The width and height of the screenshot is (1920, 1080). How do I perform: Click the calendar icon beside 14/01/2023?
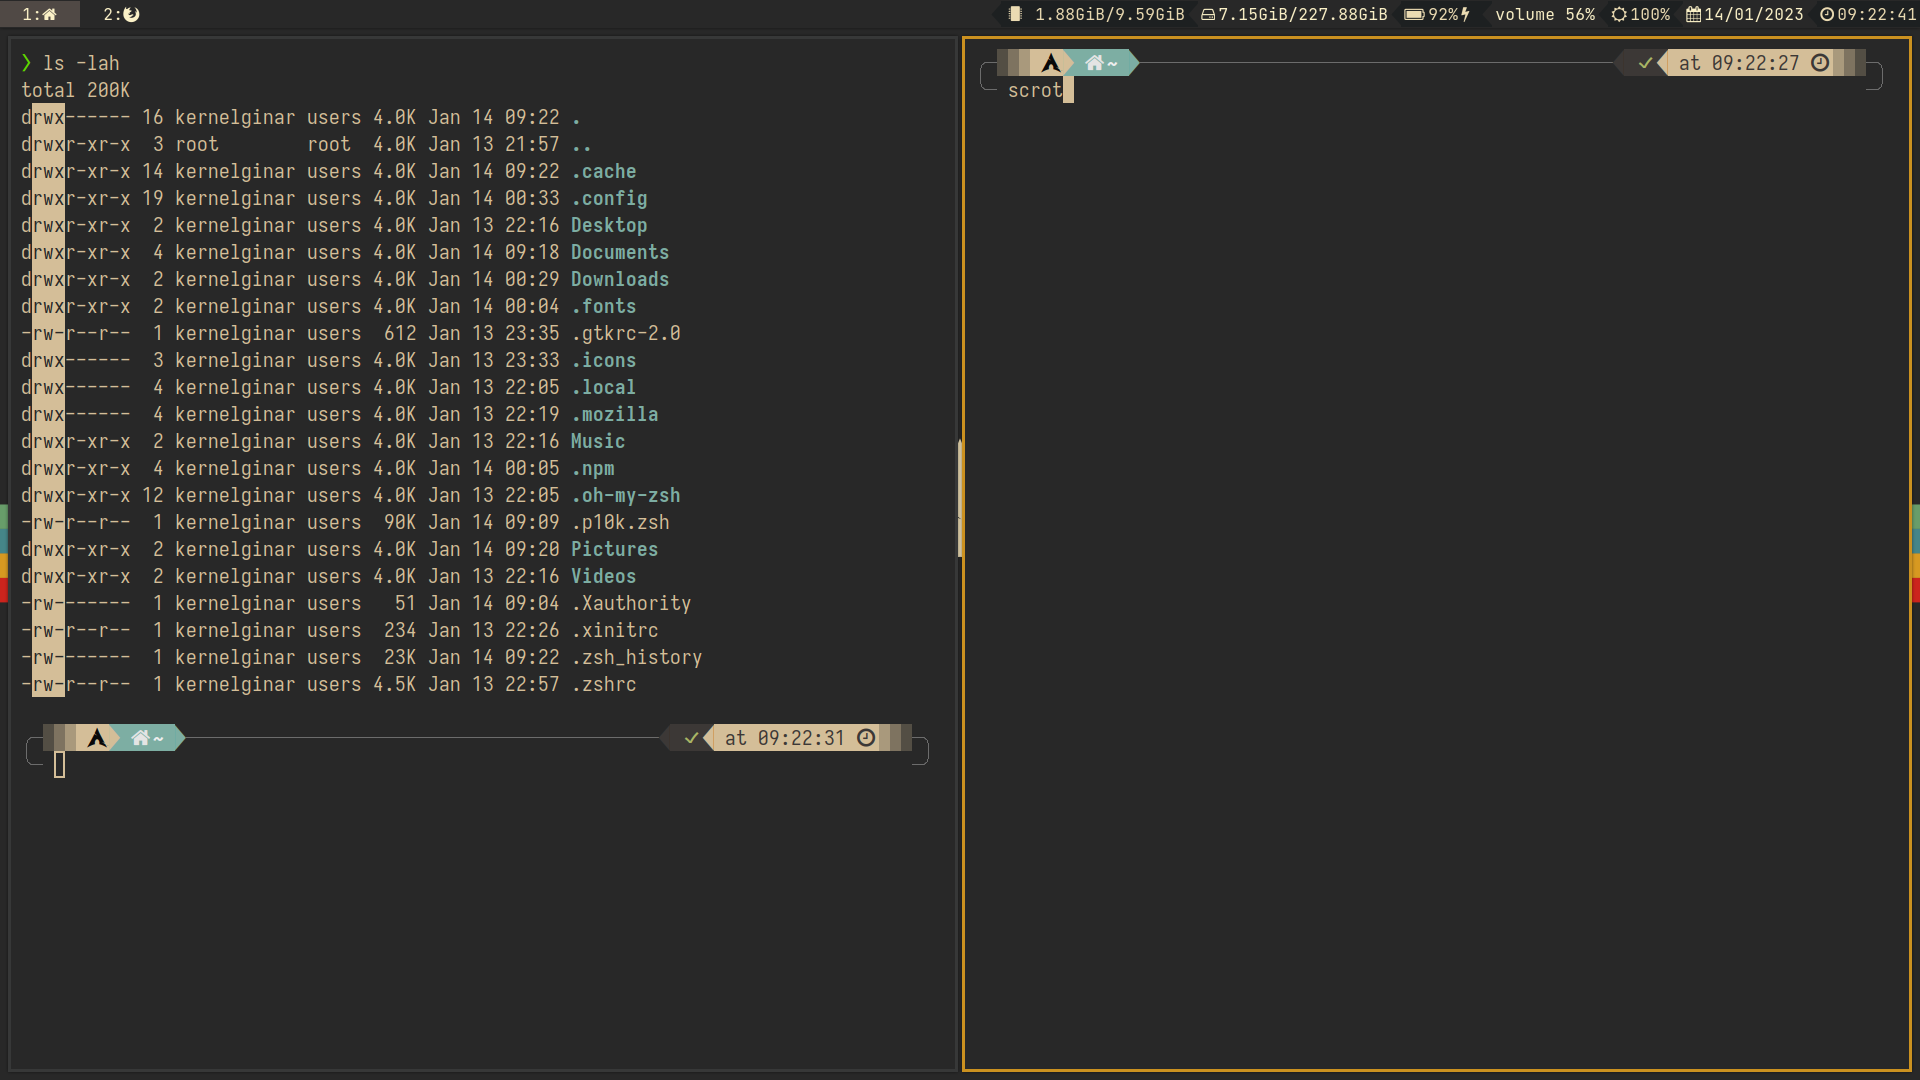(1693, 14)
